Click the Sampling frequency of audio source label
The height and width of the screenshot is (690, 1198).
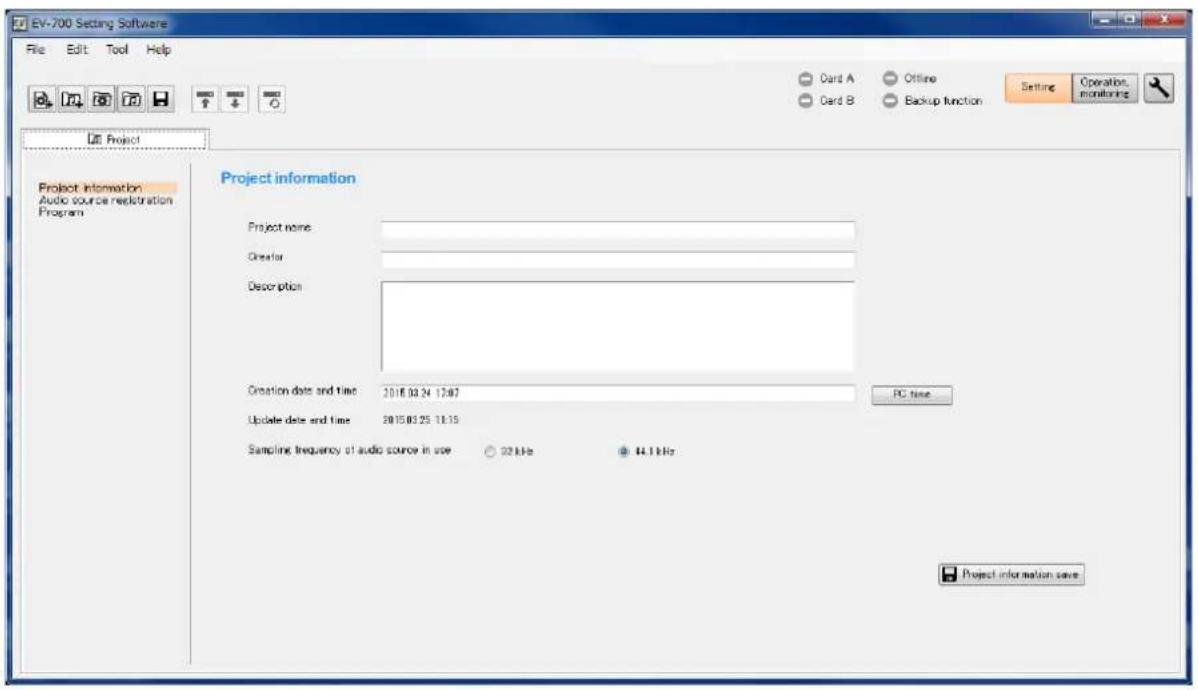(349, 450)
